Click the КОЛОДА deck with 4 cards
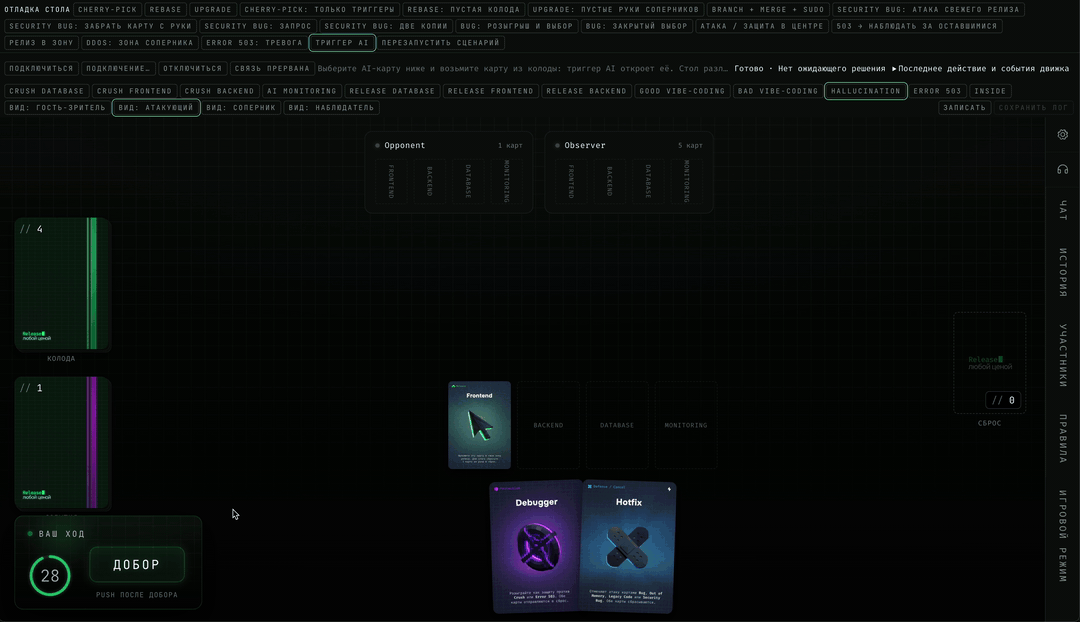Image resolution: width=1080 pixels, height=622 pixels. coord(63,284)
